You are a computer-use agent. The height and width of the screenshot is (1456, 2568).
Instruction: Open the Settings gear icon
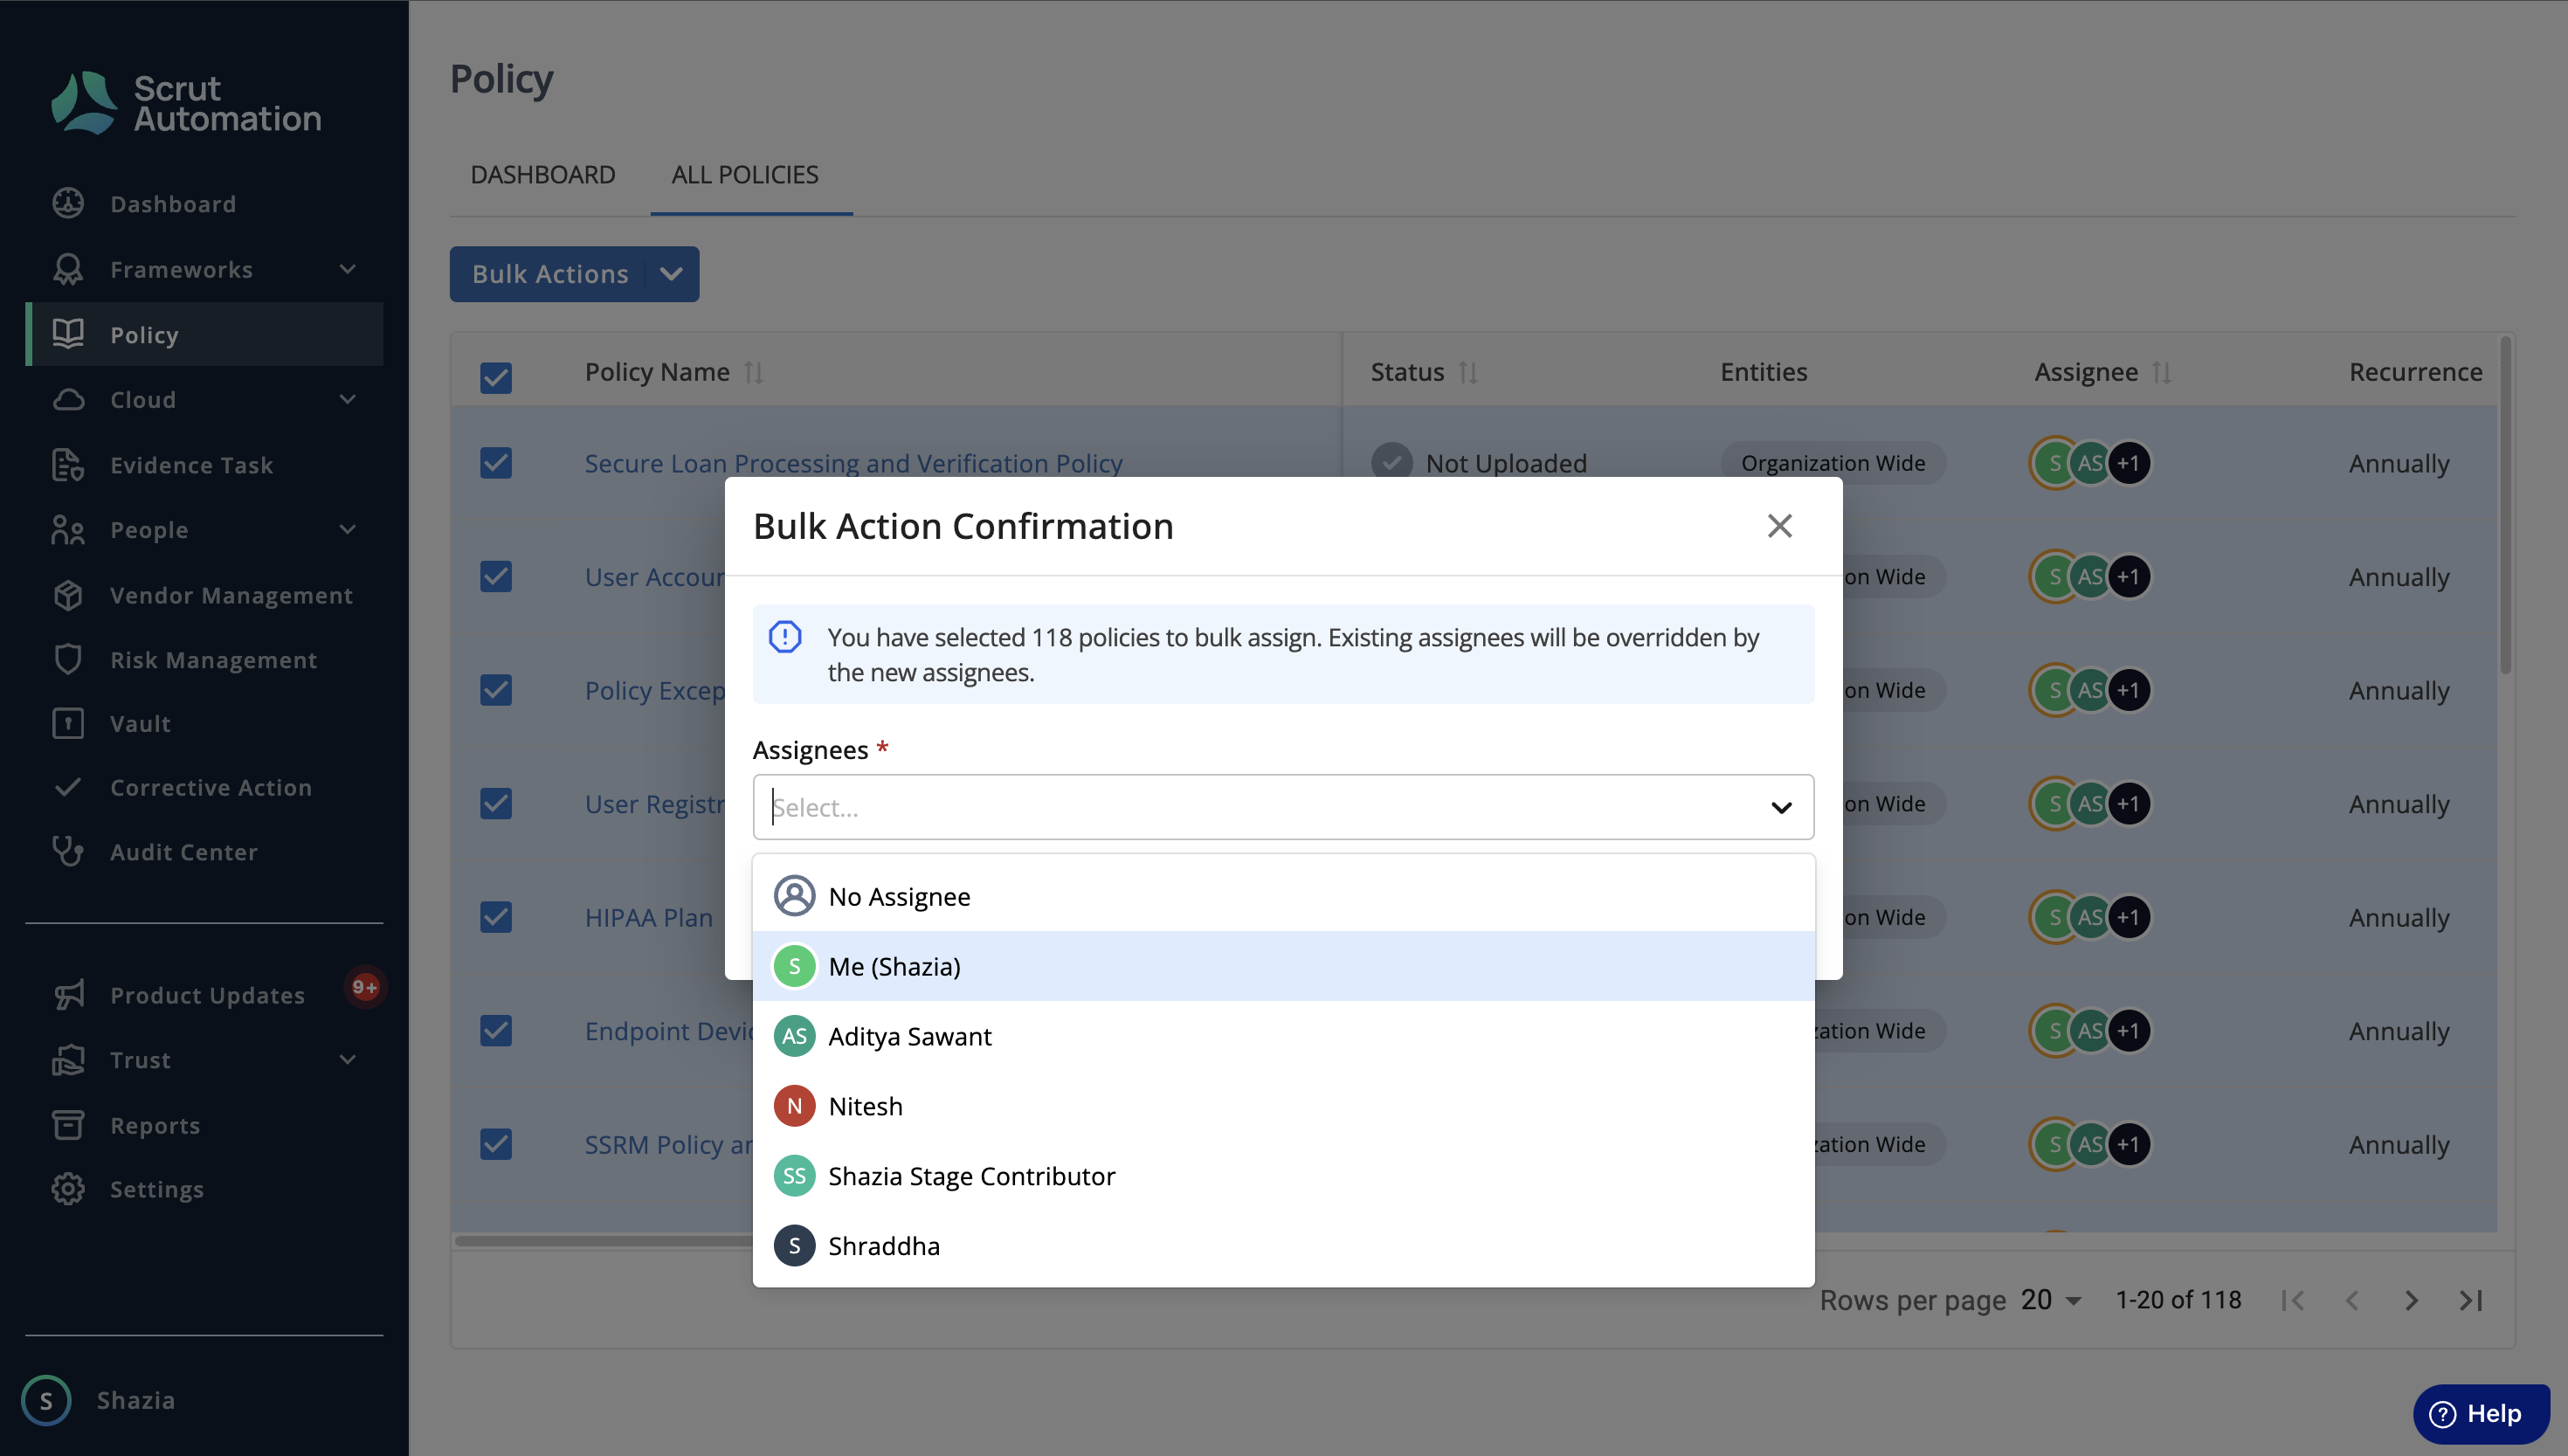(68, 1189)
